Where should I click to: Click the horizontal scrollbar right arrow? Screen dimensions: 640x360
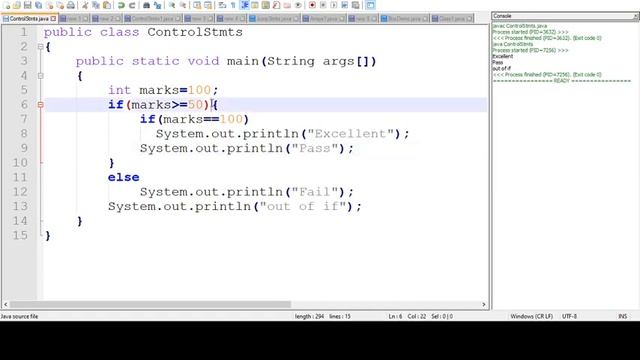484,304
